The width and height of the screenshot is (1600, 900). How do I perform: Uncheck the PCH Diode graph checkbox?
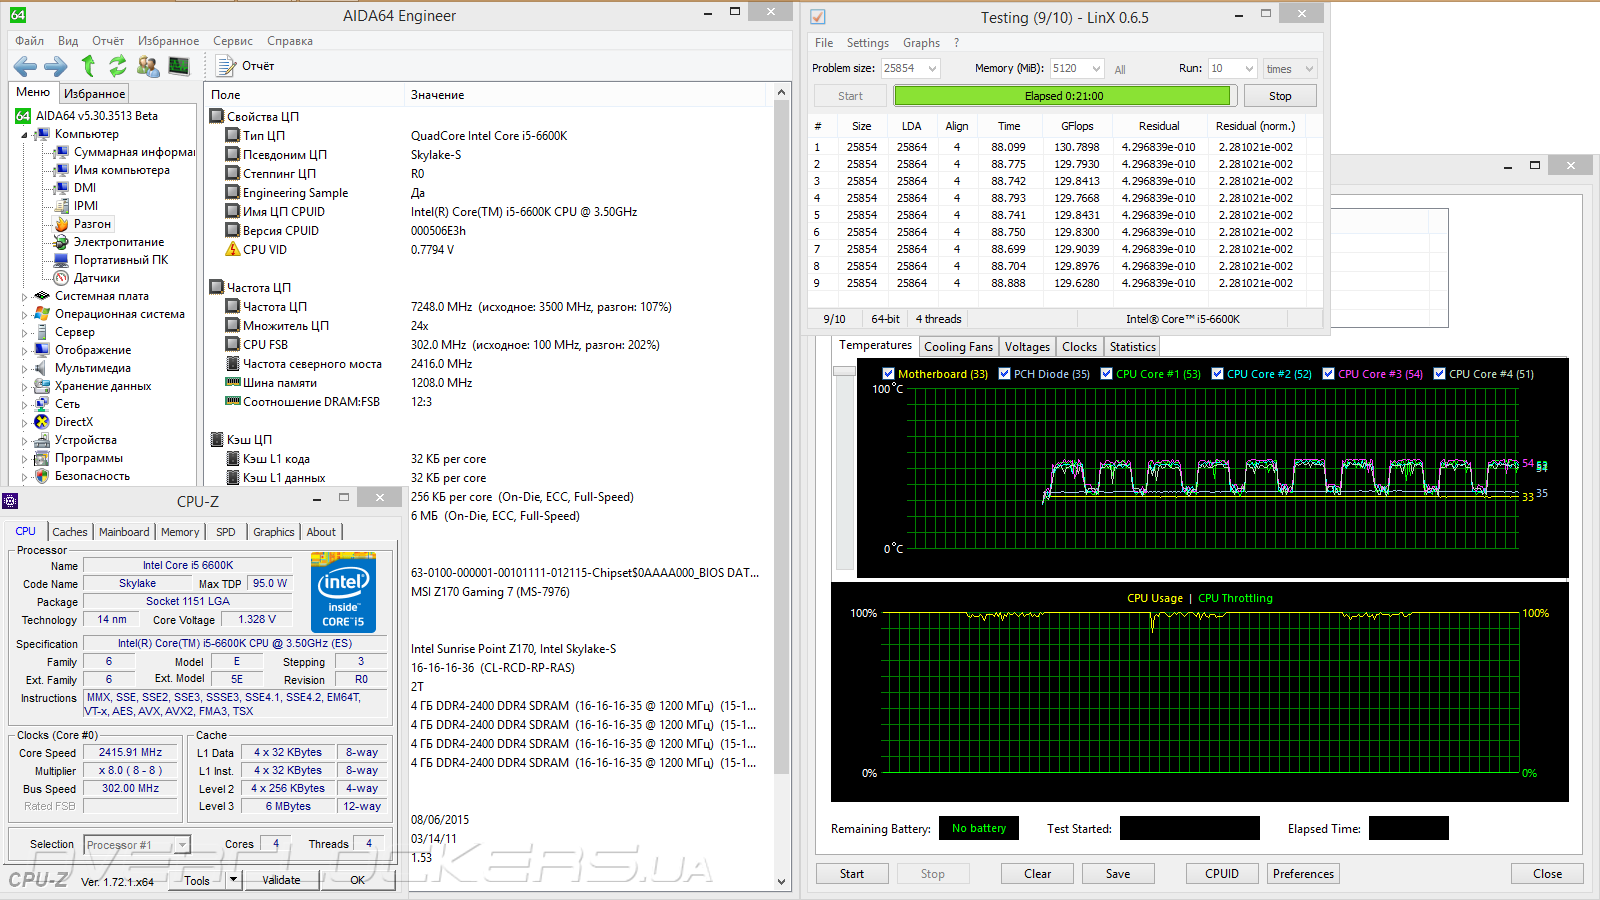[x=1004, y=374]
